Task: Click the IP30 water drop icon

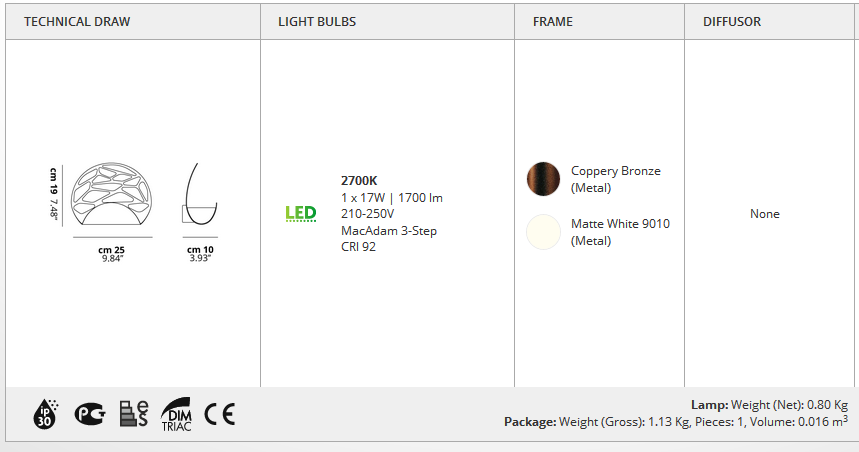Action: [46, 414]
